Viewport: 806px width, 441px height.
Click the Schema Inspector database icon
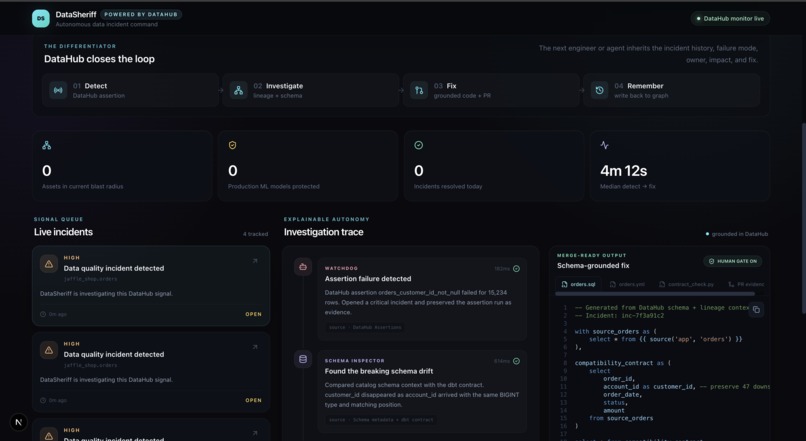(x=303, y=359)
